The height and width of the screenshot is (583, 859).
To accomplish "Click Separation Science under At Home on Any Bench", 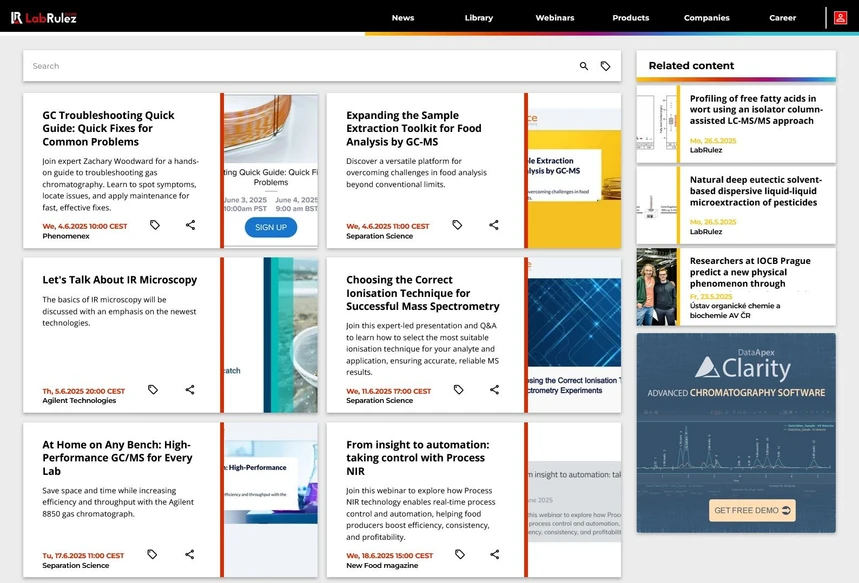I will tap(76, 565).
